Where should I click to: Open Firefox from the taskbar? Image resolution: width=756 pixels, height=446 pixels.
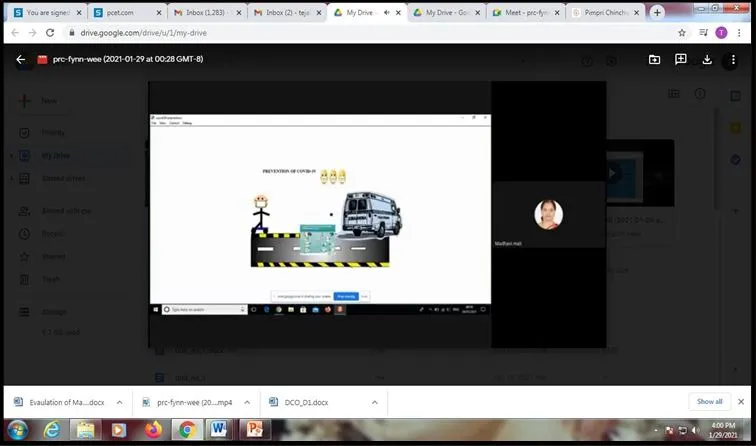pyautogui.click(x=153, y=430)
